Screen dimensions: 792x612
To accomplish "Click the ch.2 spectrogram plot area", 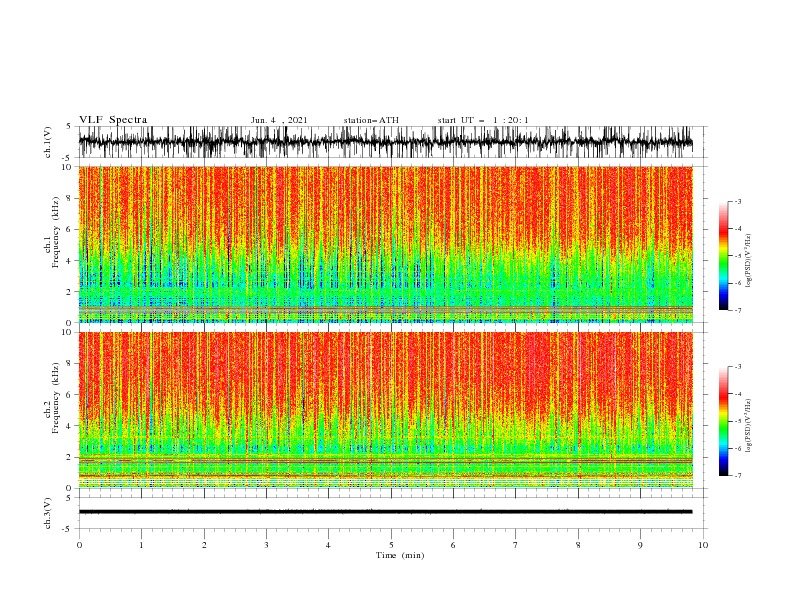I will pyautogui.click(x=385, y=410).
